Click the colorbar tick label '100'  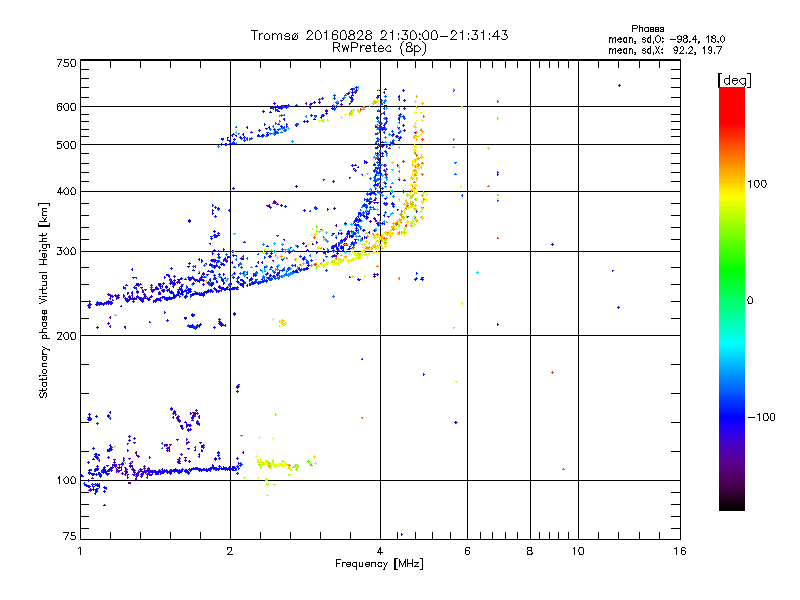757,184
